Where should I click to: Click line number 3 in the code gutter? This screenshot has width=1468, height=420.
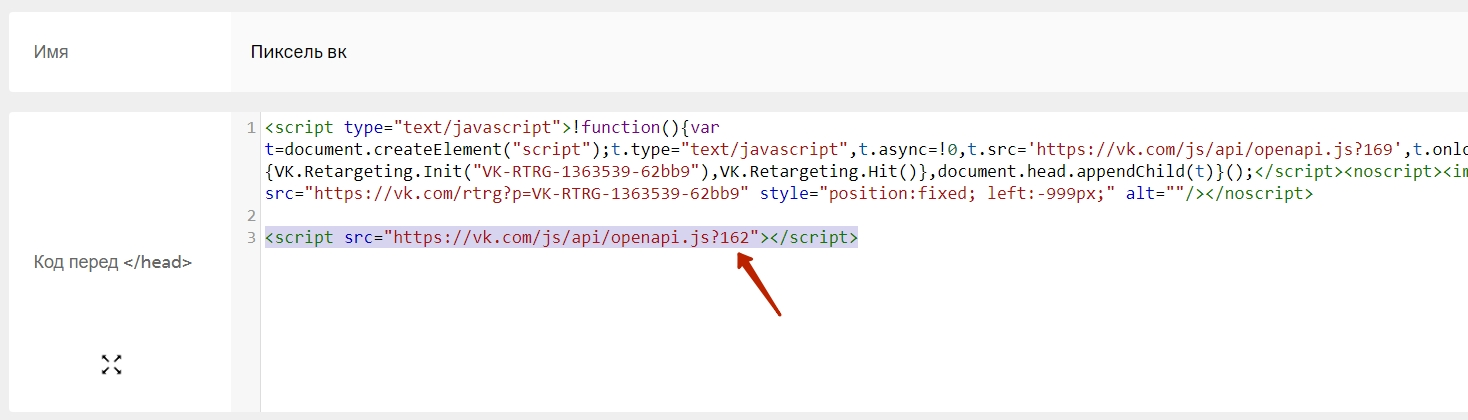click(250, 238)
